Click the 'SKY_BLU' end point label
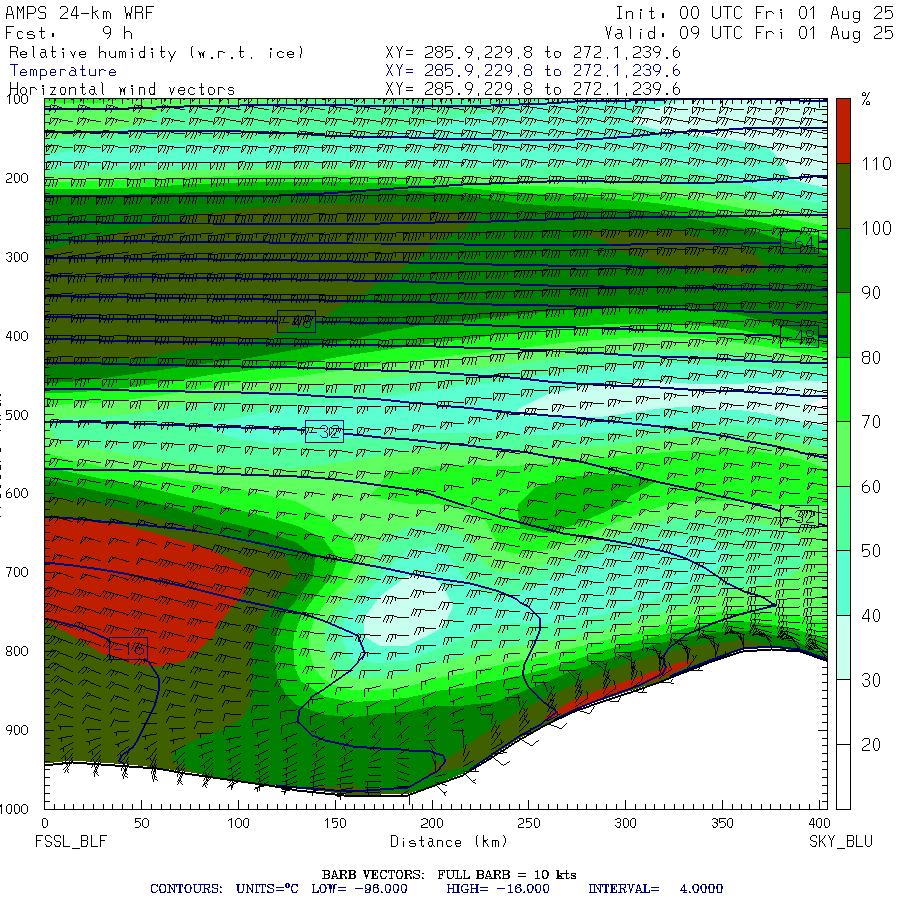Screen dimensions: 900x900 (x=841, y=842)
